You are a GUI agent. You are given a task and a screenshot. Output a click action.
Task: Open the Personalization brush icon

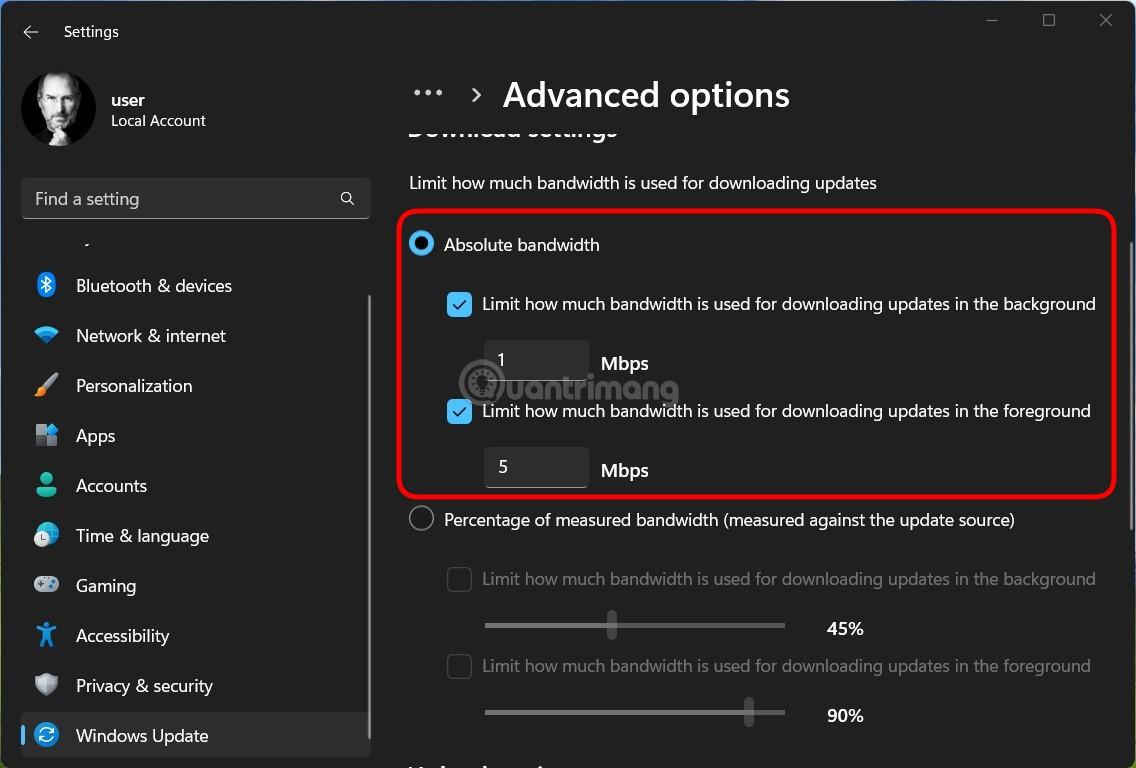pos(46,385)
